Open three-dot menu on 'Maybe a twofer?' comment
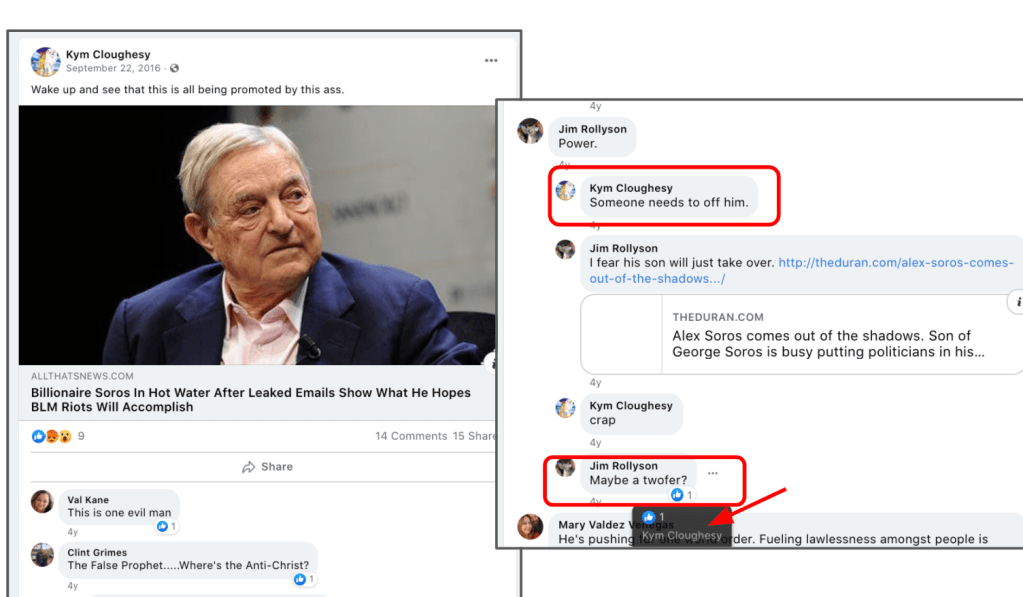The image size is (1023, 597). point(712,473)
